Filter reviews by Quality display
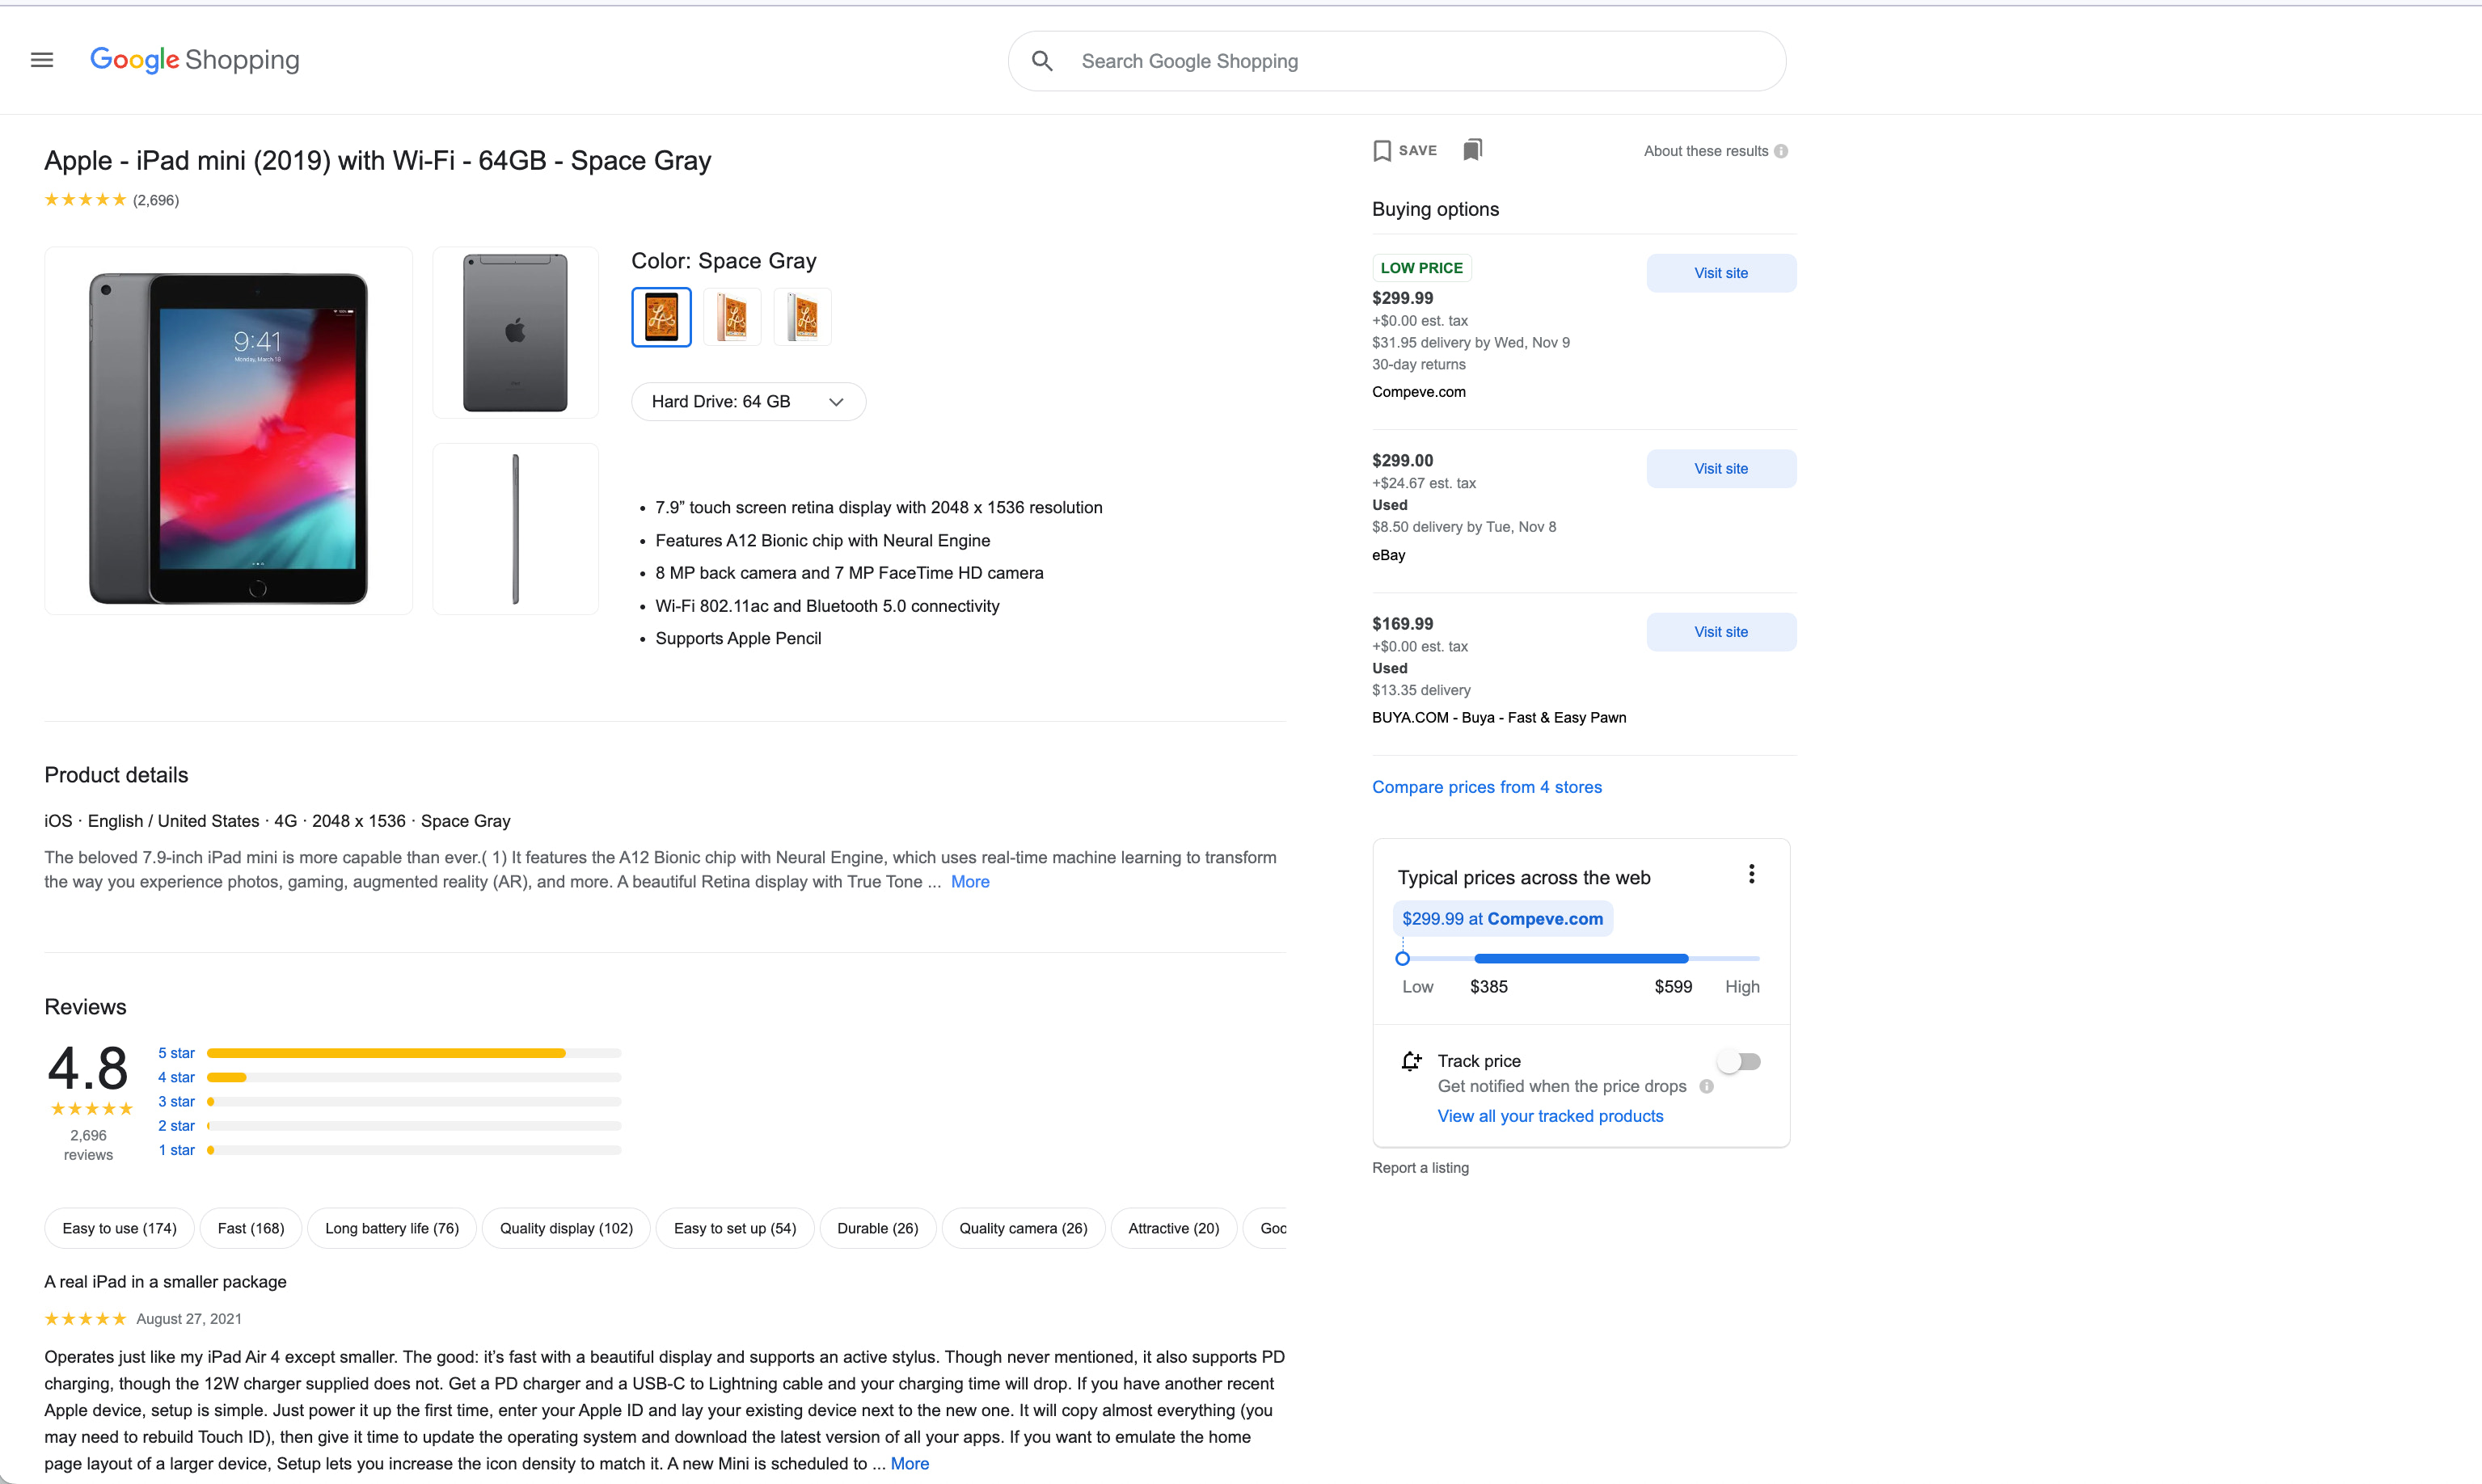This screenshot has height=1484, width=2482. pyautogui.click(x=566, y=1228)
